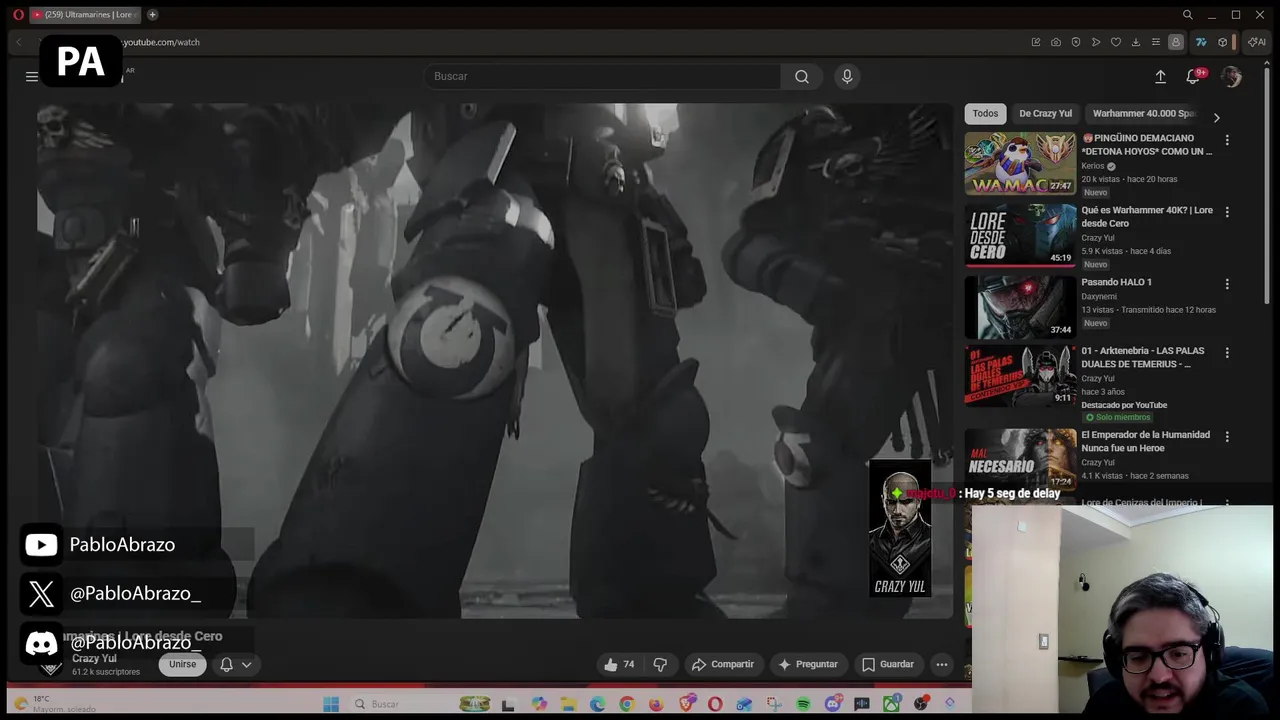Click the Unirse join button
The width and height of the screenshot is (1280, 720).
pos(182,664)
